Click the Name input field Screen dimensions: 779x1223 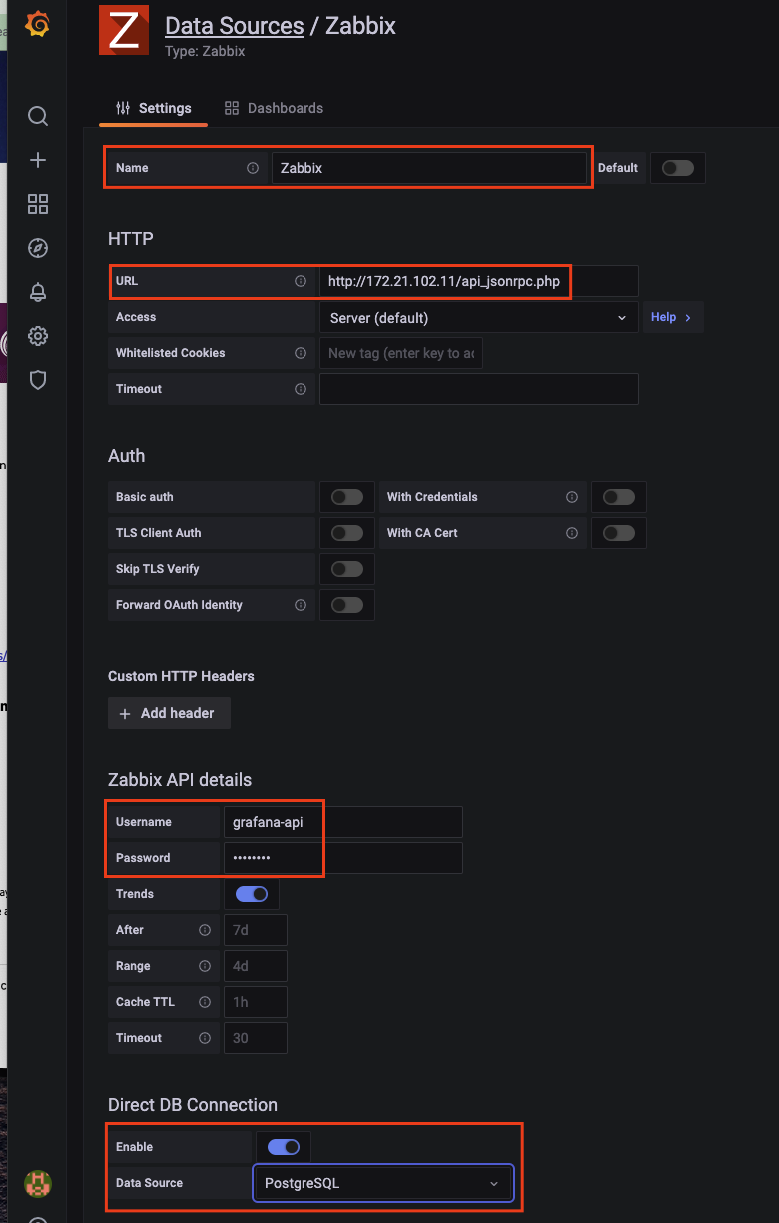(430, 168)
